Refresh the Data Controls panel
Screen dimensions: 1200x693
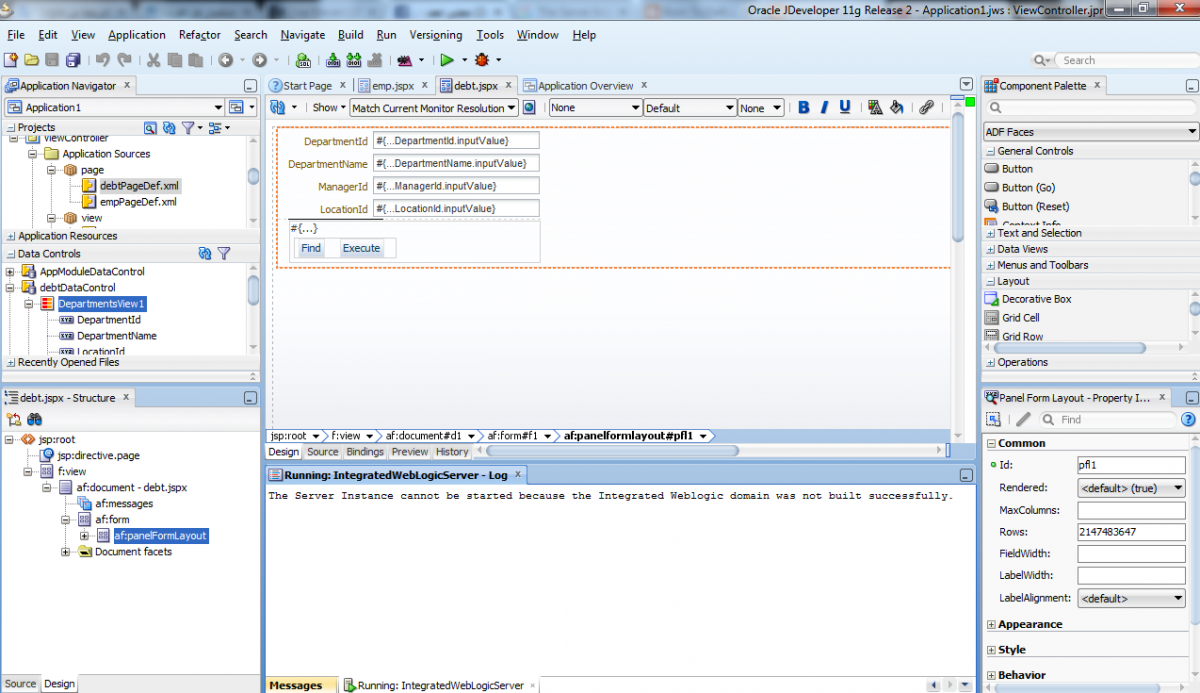click(205, 254)
